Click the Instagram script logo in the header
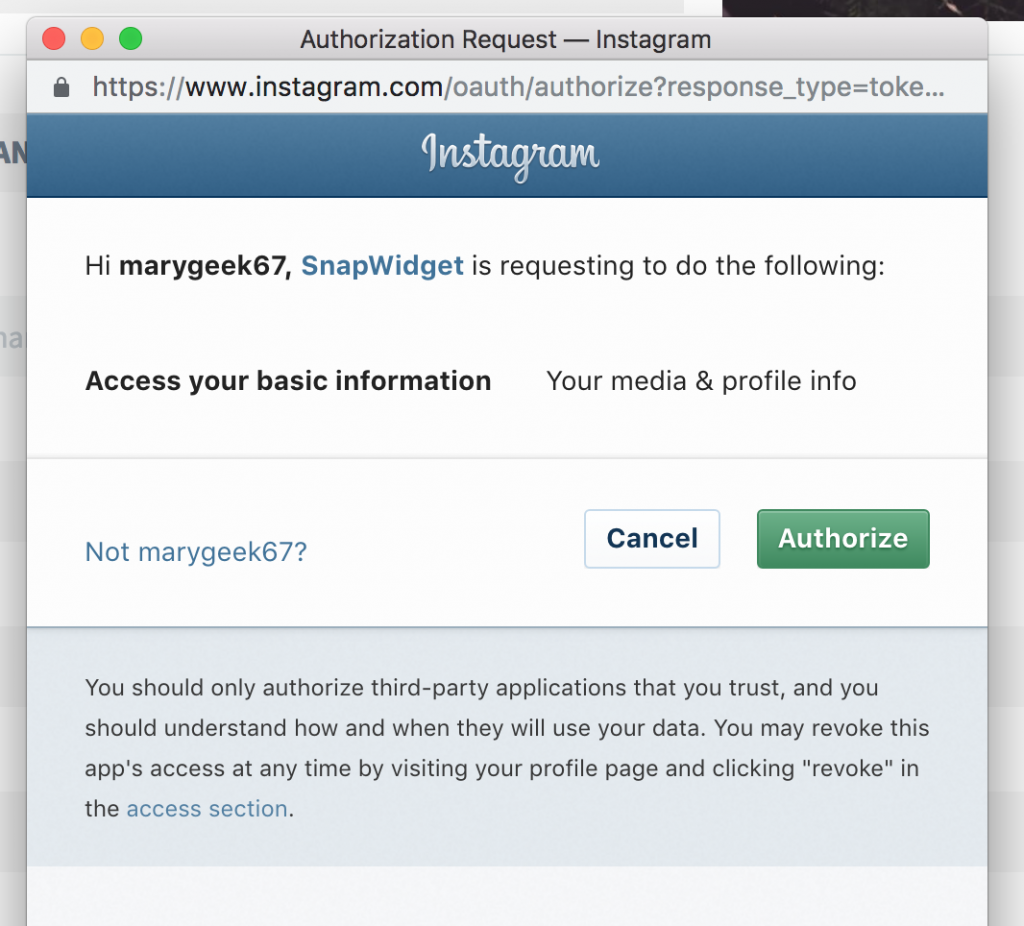Image resolution: width=1024 pixels, height=926 pixels. [x=512, y=155]
